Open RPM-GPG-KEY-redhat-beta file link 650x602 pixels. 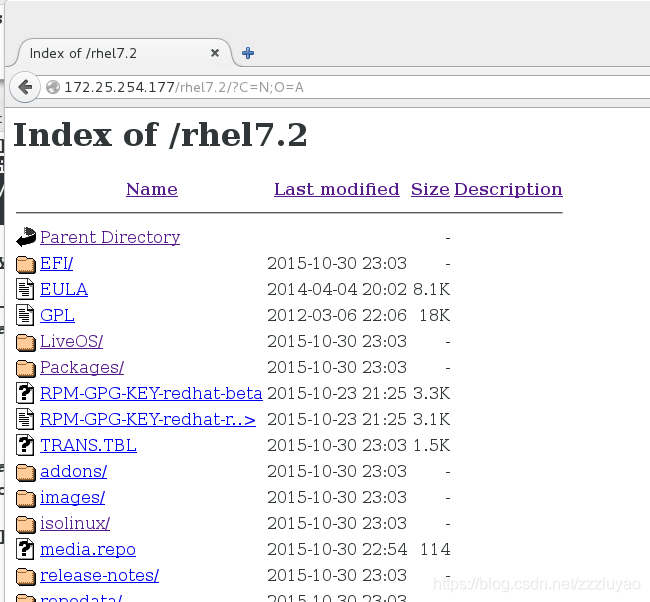(151, 393)
